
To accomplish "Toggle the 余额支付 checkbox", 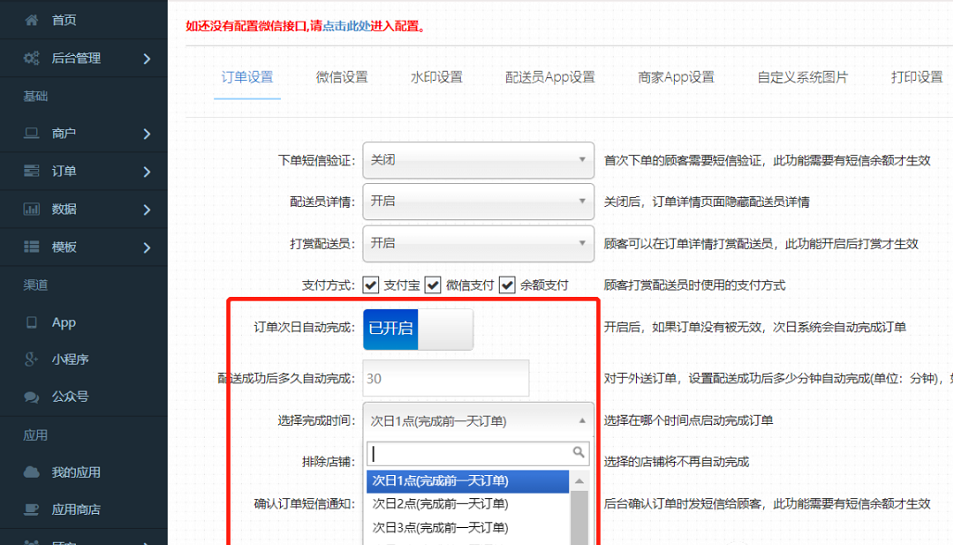I will 507,285.
